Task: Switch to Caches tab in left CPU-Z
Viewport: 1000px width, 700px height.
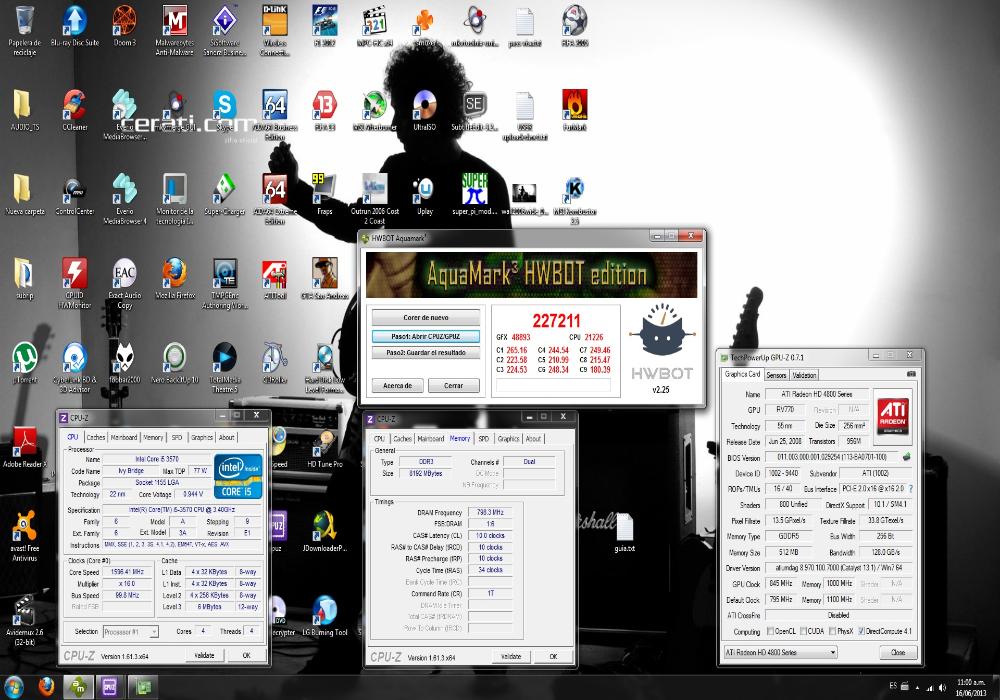Action: pyautogui.click(x=96, y=437)
